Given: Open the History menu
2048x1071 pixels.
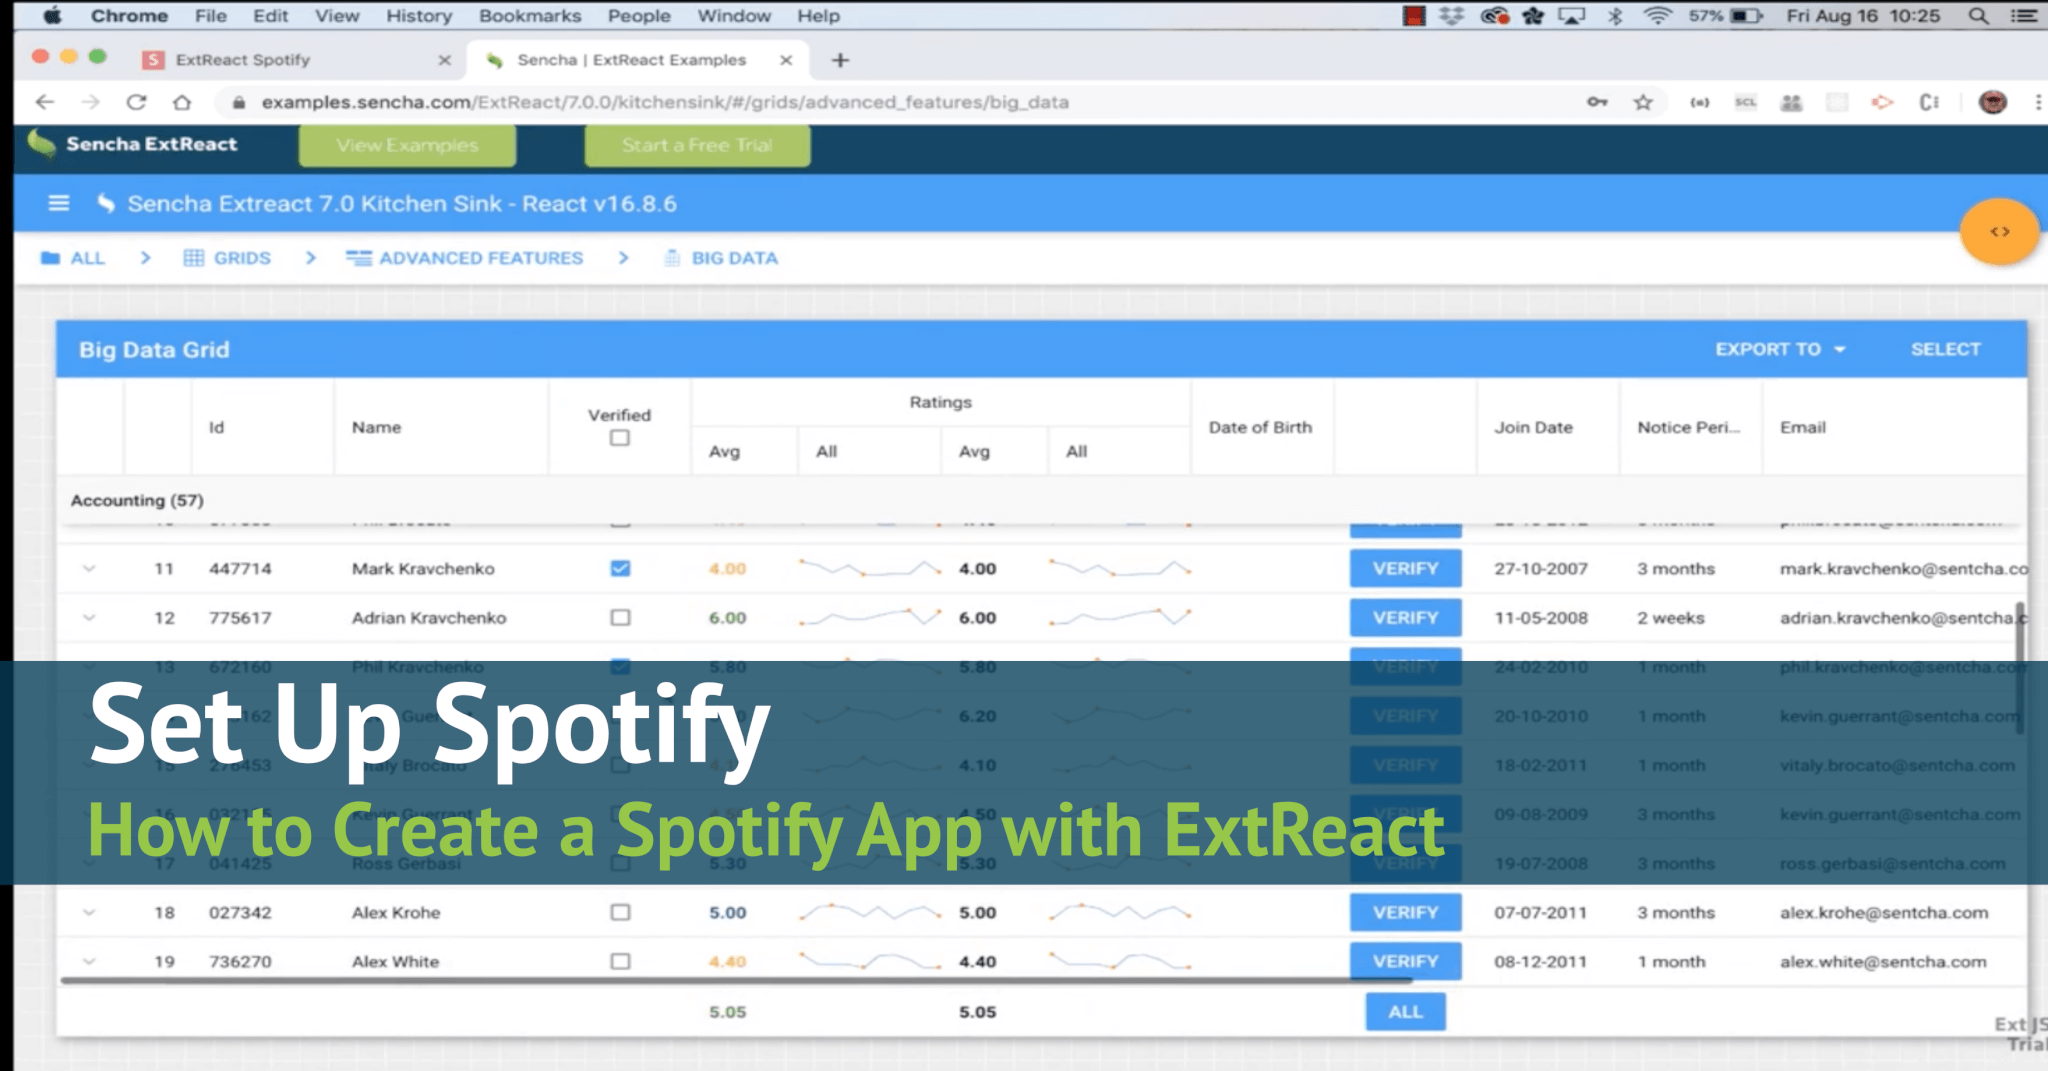Looking at the screenshot, I should click(x=419, y=16).
